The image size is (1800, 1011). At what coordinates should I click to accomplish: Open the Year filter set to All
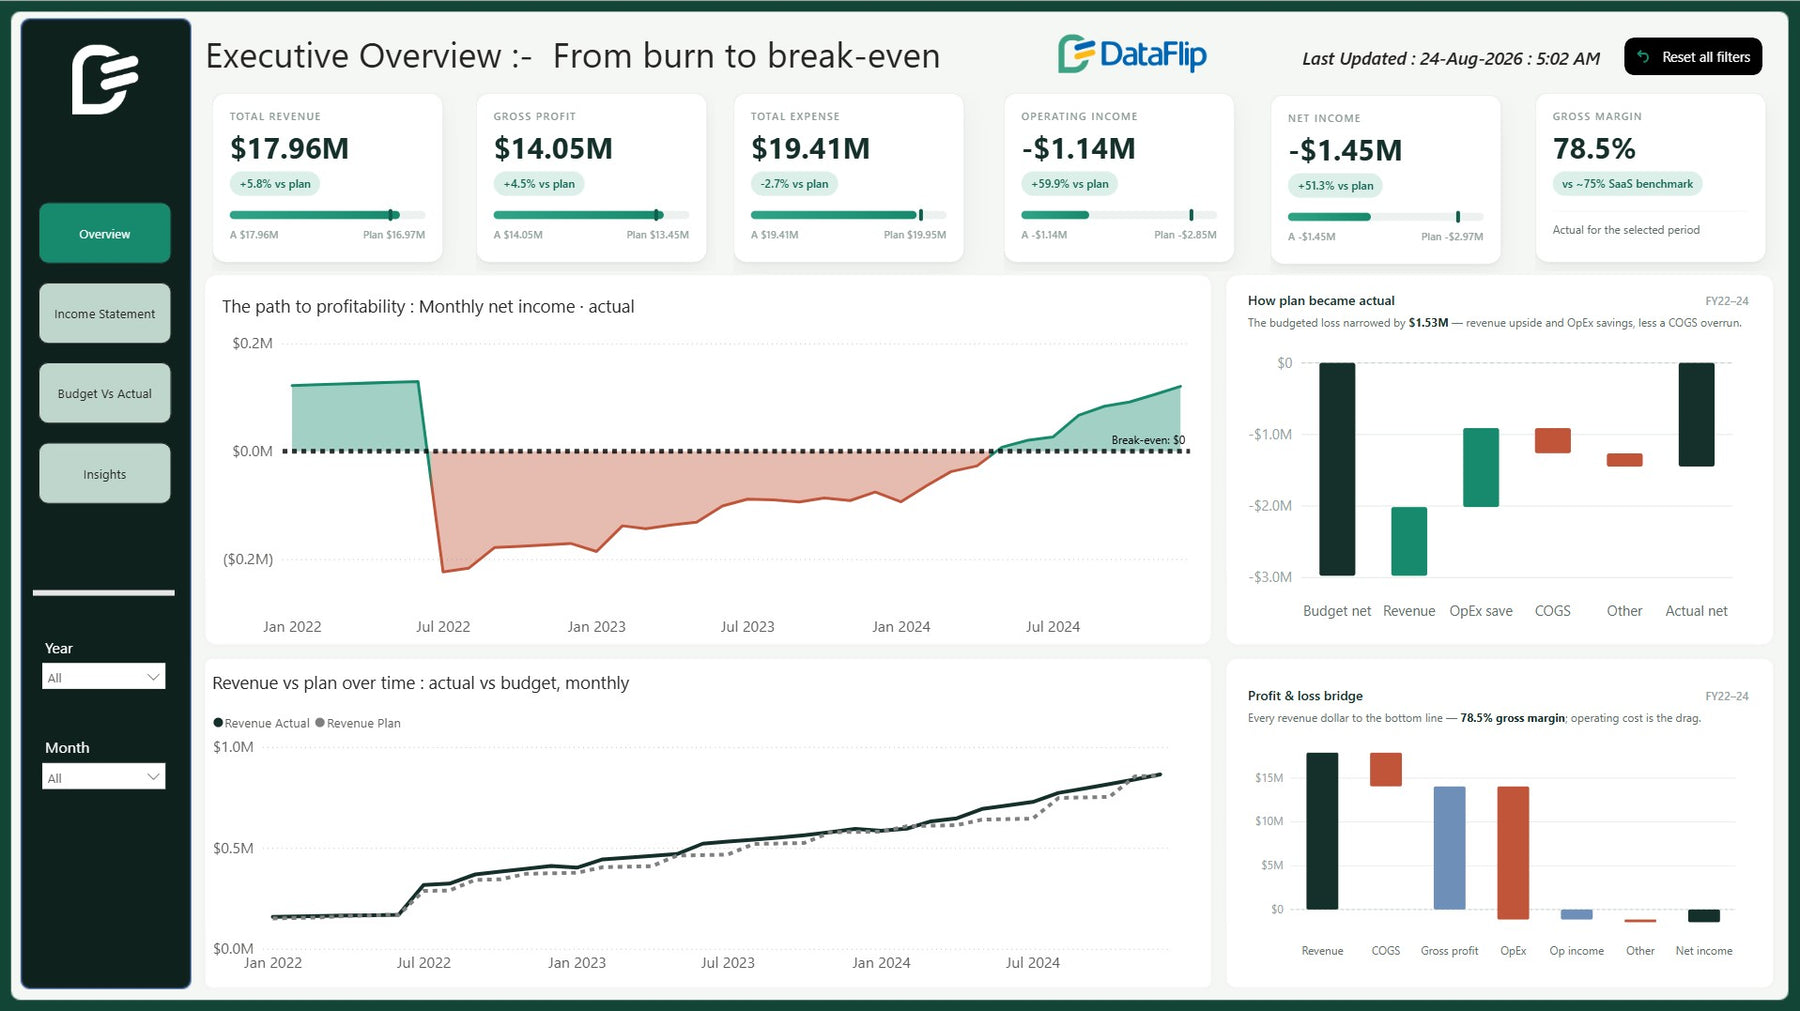pyautogui.click(x=104, y=677)
